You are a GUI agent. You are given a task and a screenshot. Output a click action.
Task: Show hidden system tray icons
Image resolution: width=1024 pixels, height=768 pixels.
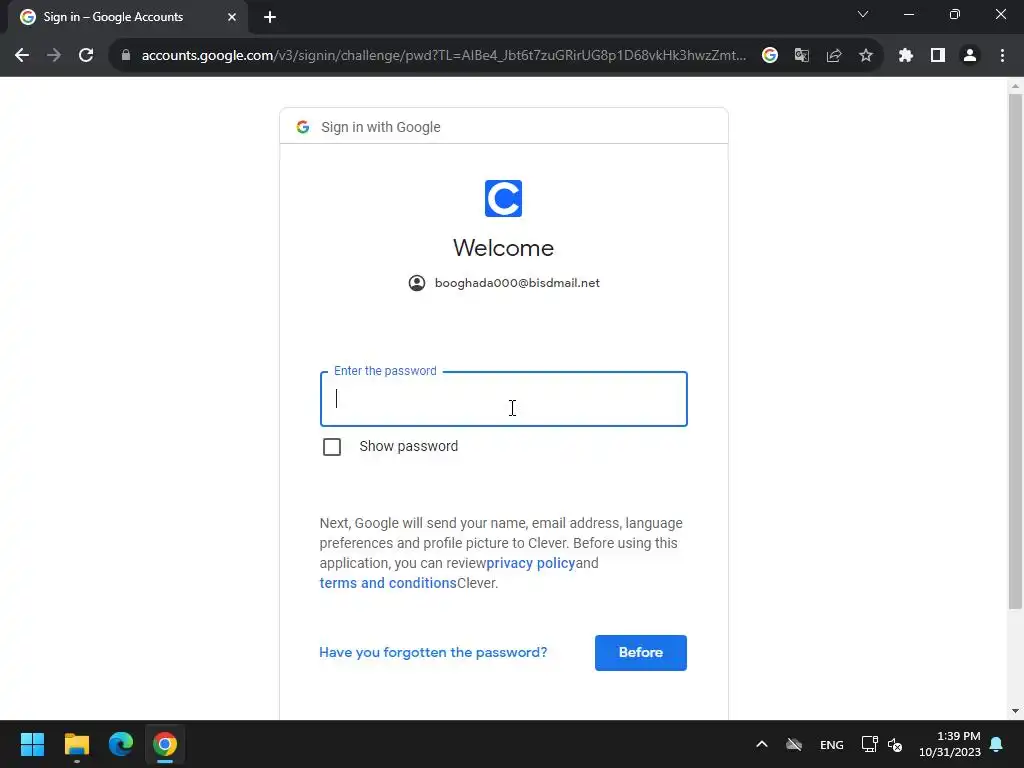click(761, 744)
